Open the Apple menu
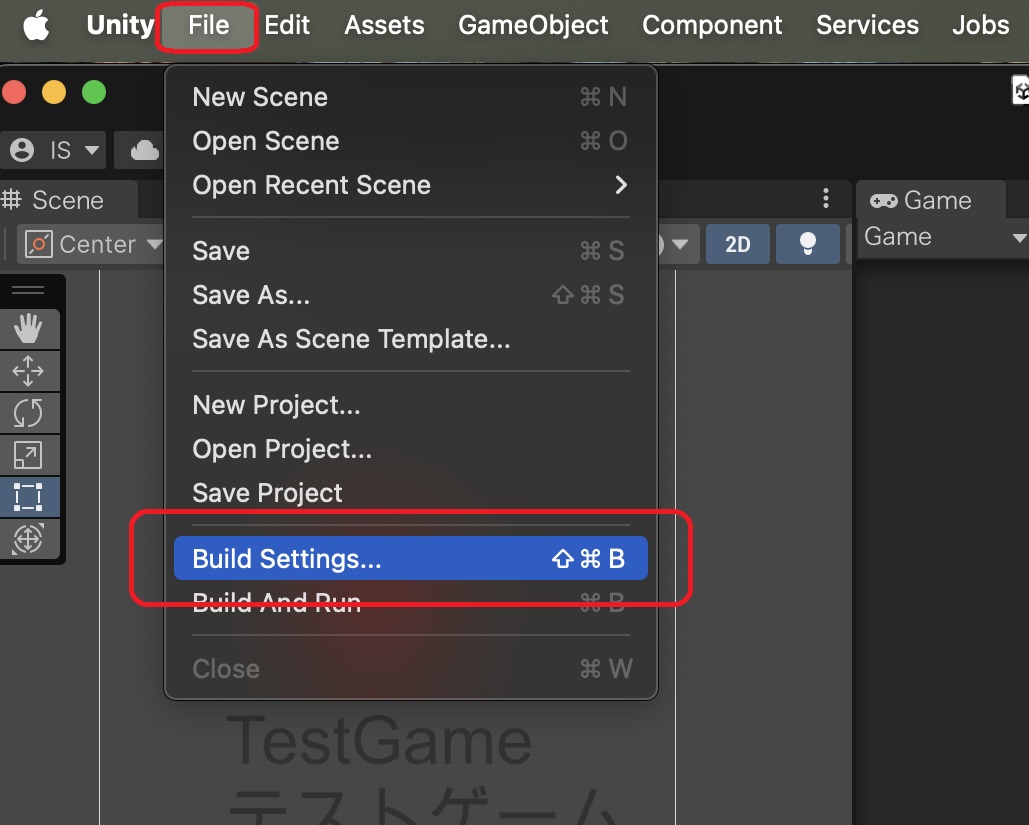The width and height of the screenshot is (1029, 825). [x=36, y=26]
